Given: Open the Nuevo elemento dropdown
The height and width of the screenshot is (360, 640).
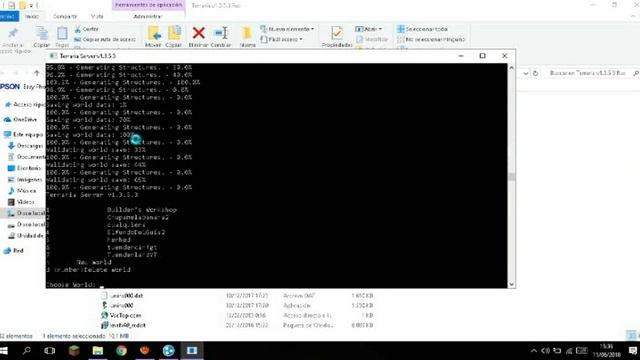Looking at the screenshot, I should 287,29.
